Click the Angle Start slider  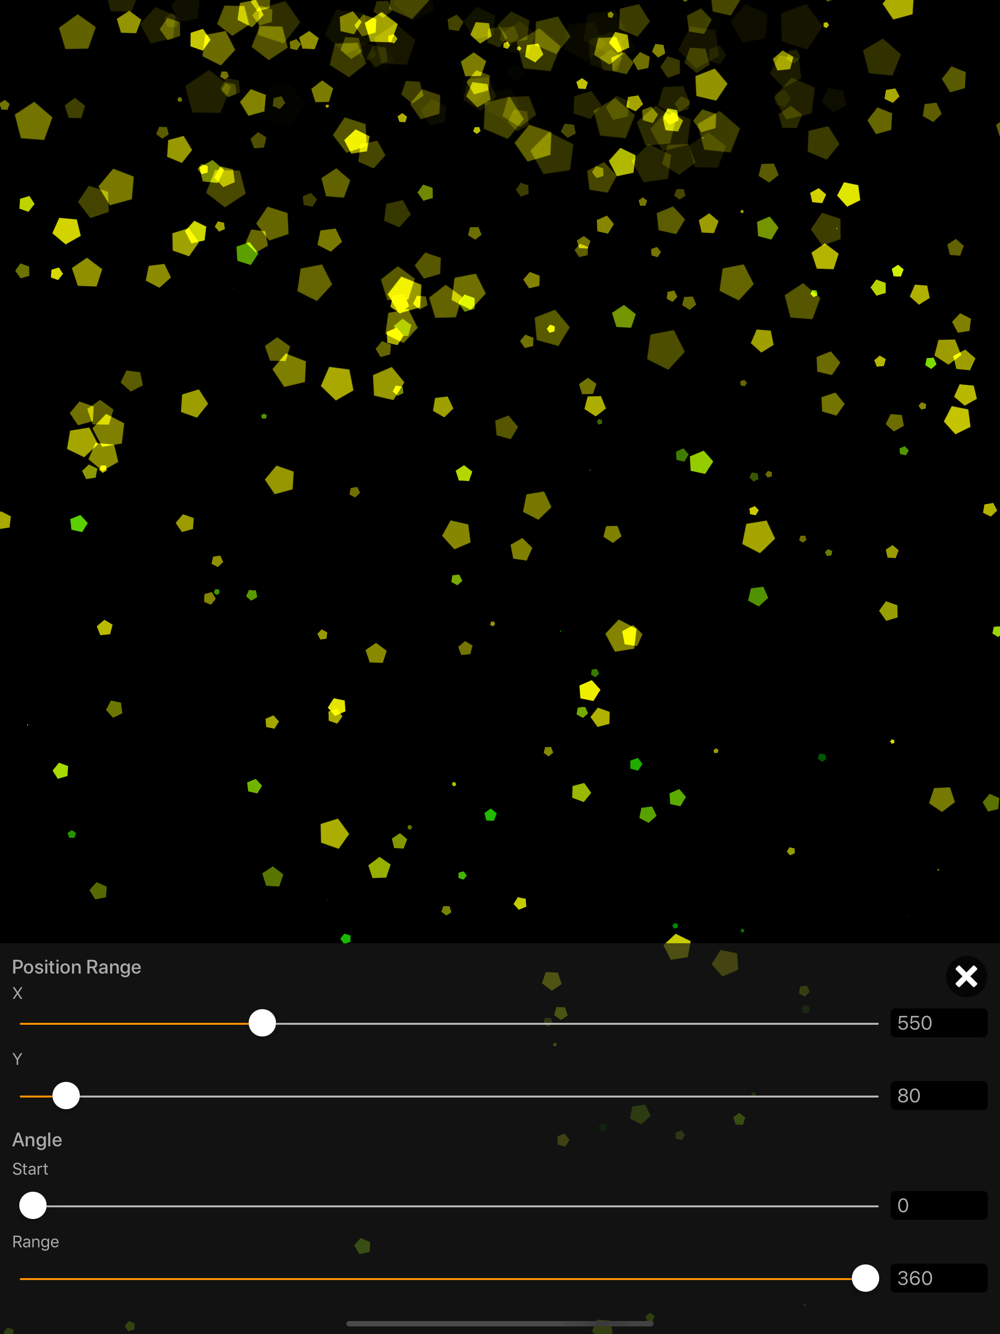[x=449, y=1206]
